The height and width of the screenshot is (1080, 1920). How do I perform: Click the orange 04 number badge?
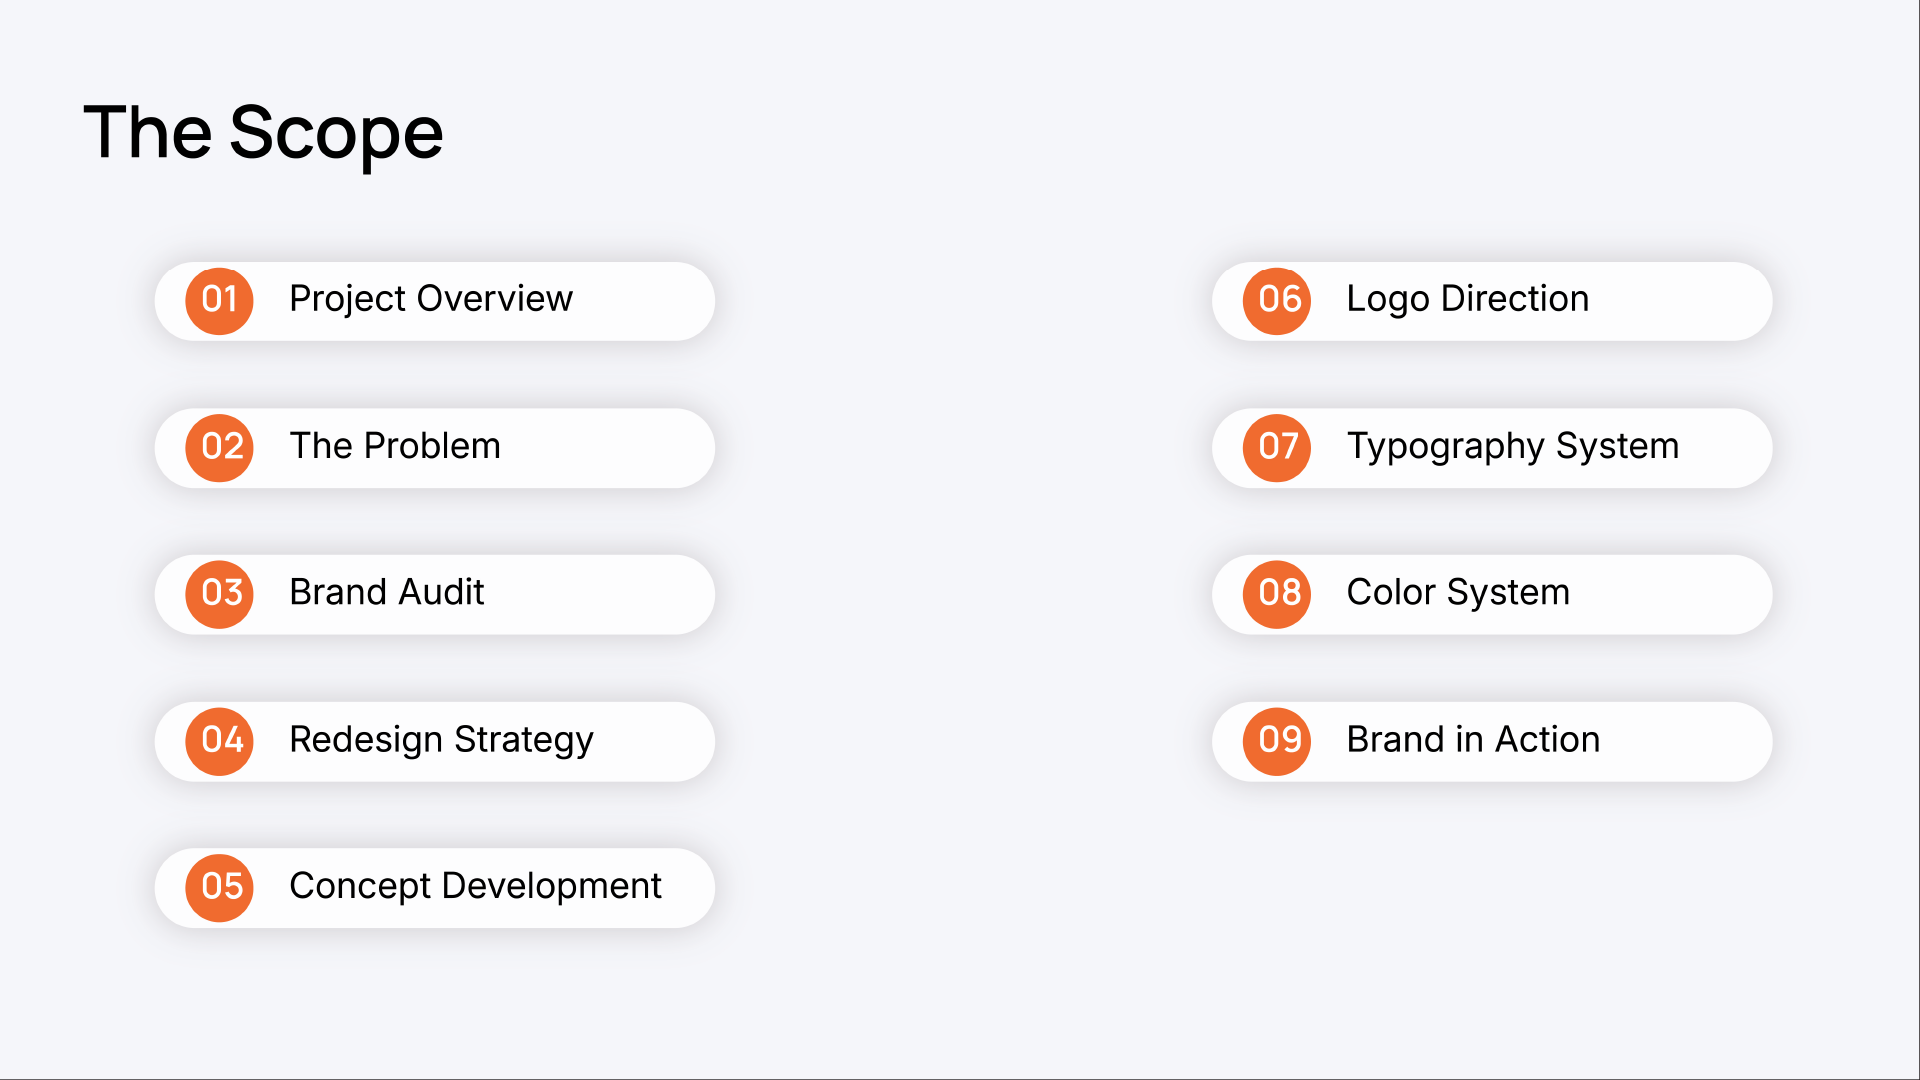click(219, 741)
